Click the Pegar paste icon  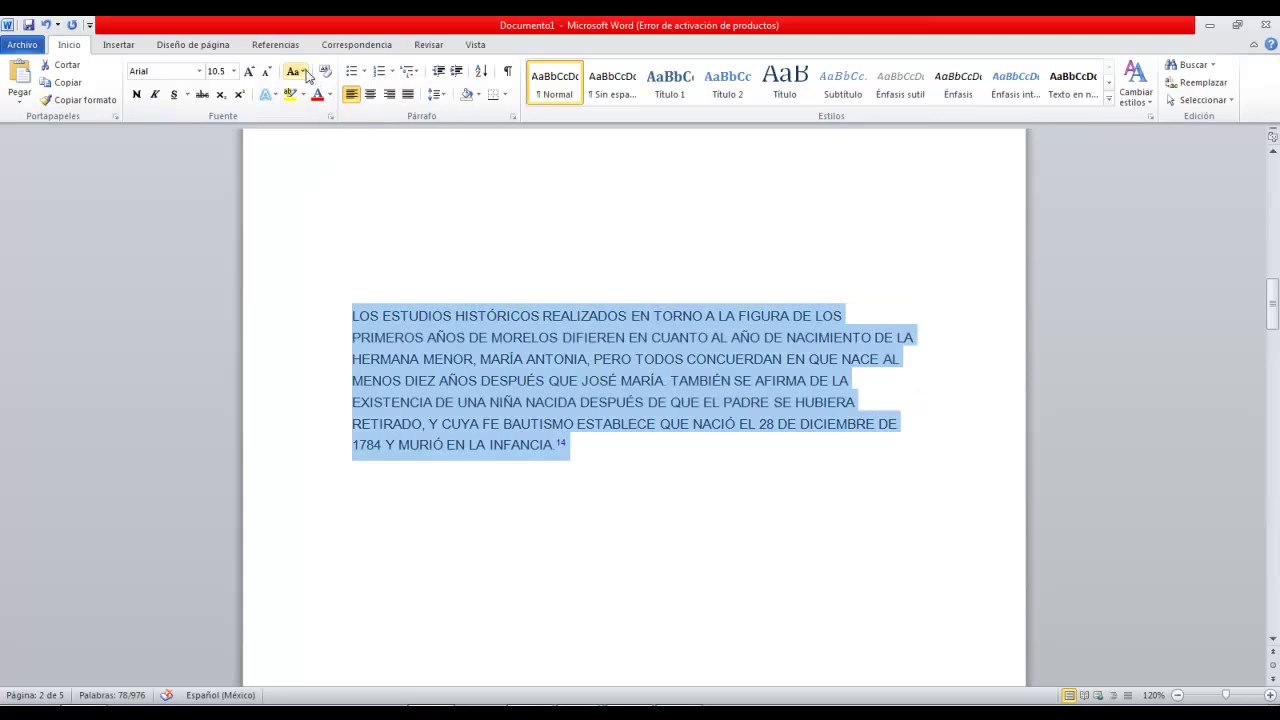pos(19,72)
